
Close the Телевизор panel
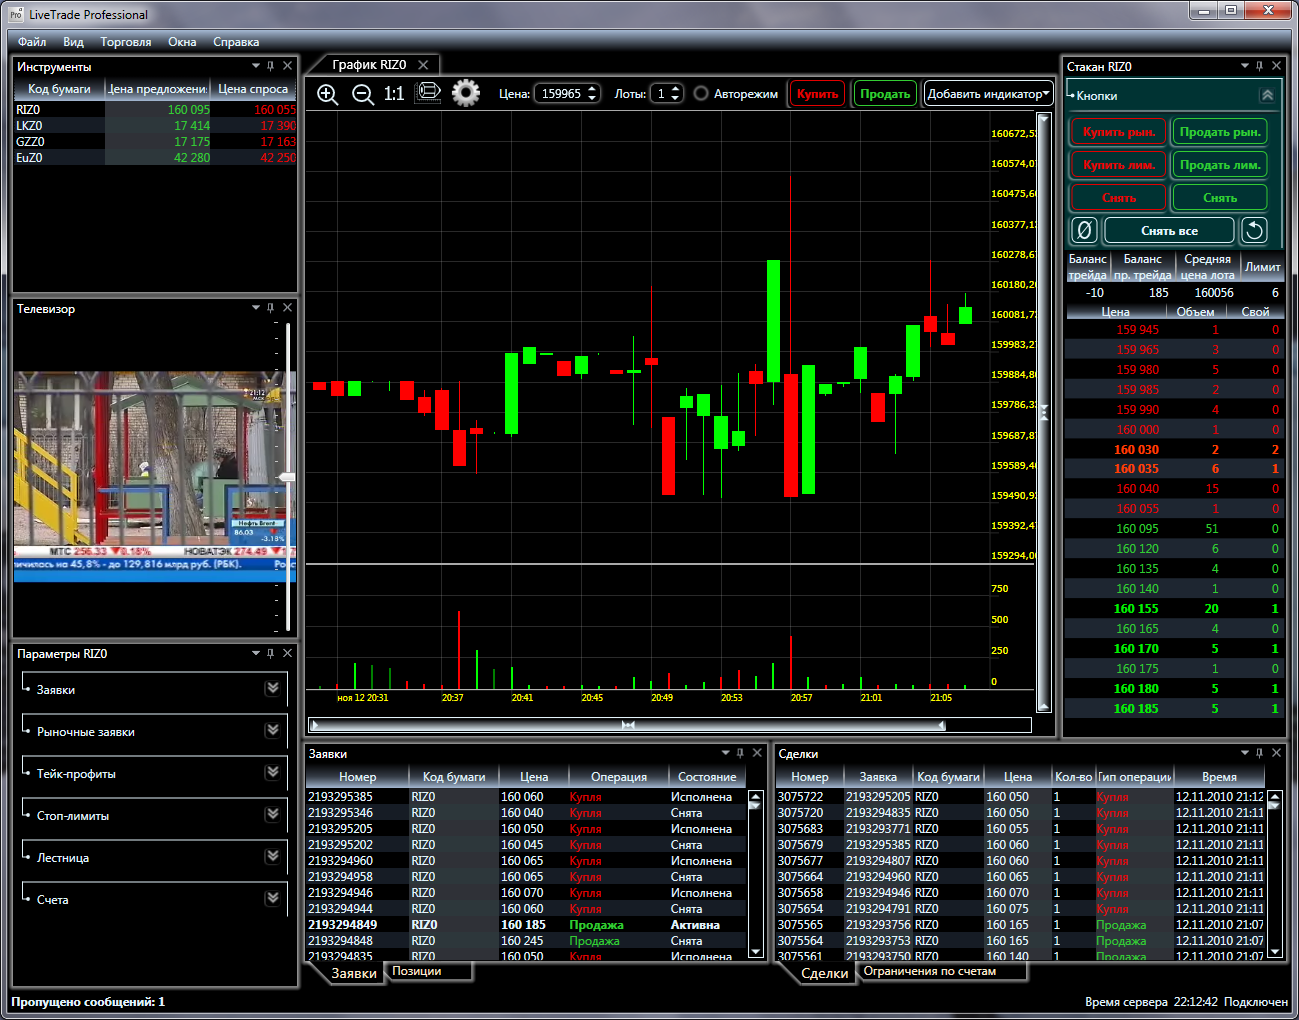(x=288, y=308)
